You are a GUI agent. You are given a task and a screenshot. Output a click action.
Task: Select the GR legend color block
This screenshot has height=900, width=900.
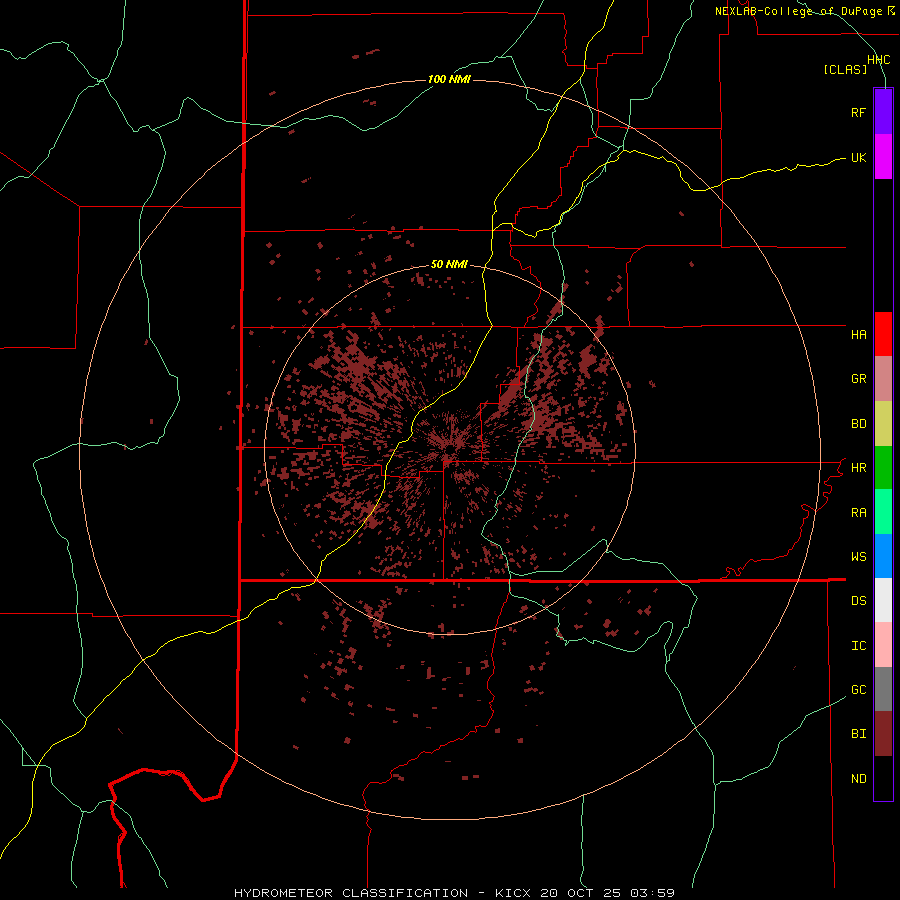(x=883, y=379)
